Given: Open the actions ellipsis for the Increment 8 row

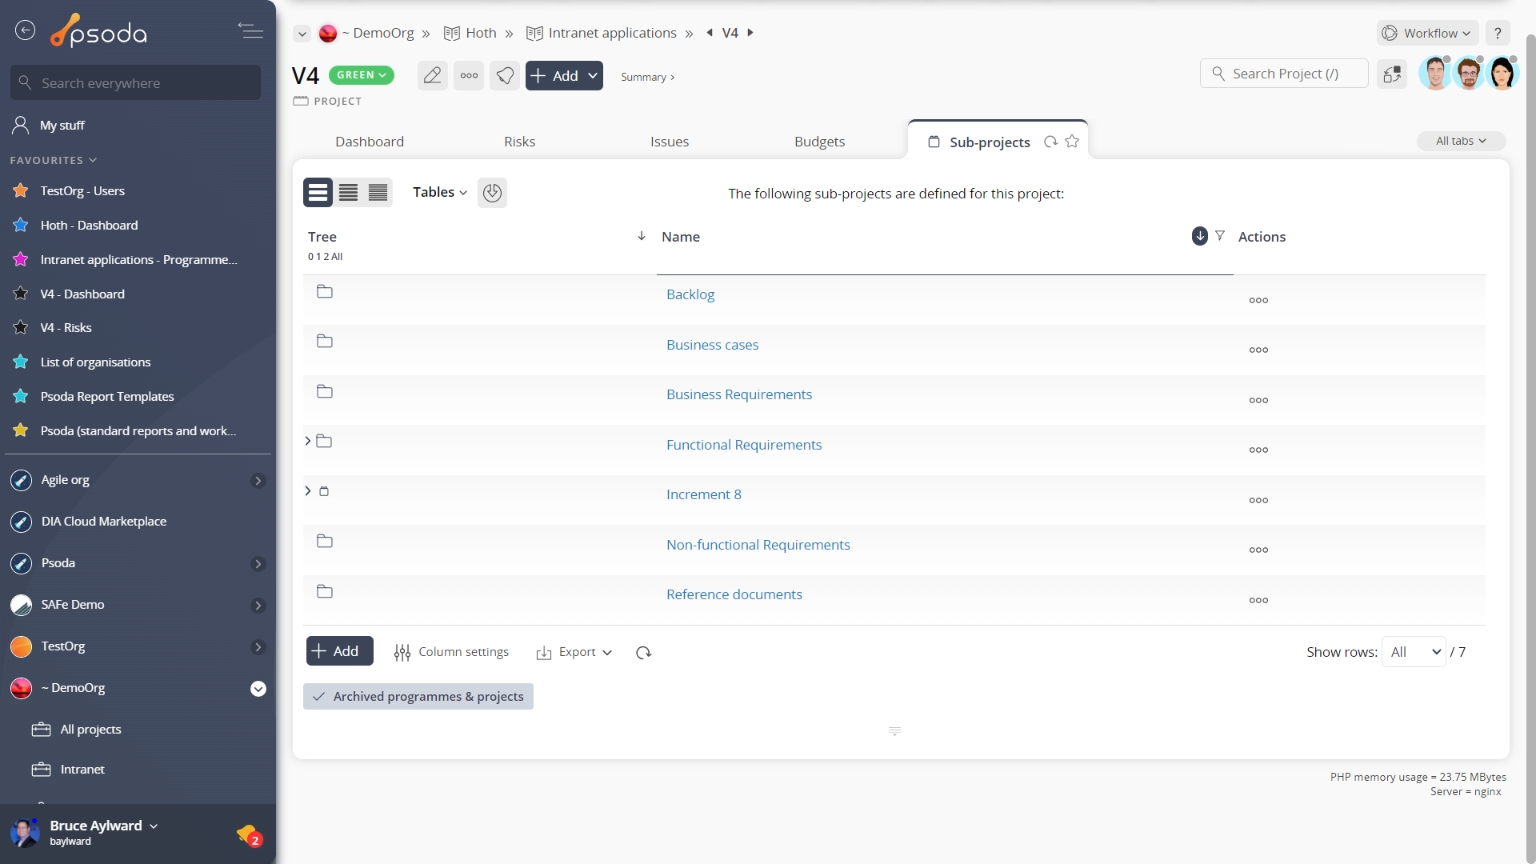Looking at the screenshot, I should click(x=1258, y=500).
